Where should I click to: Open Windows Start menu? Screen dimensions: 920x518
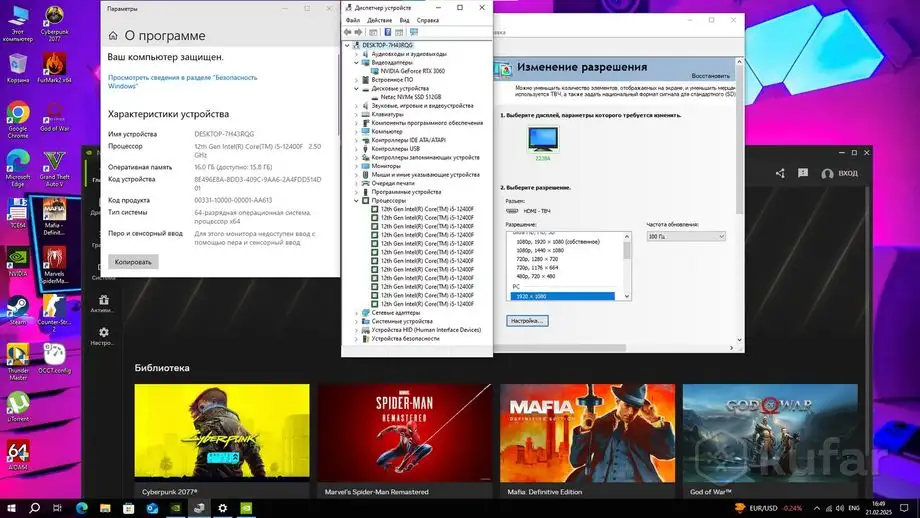11,508
